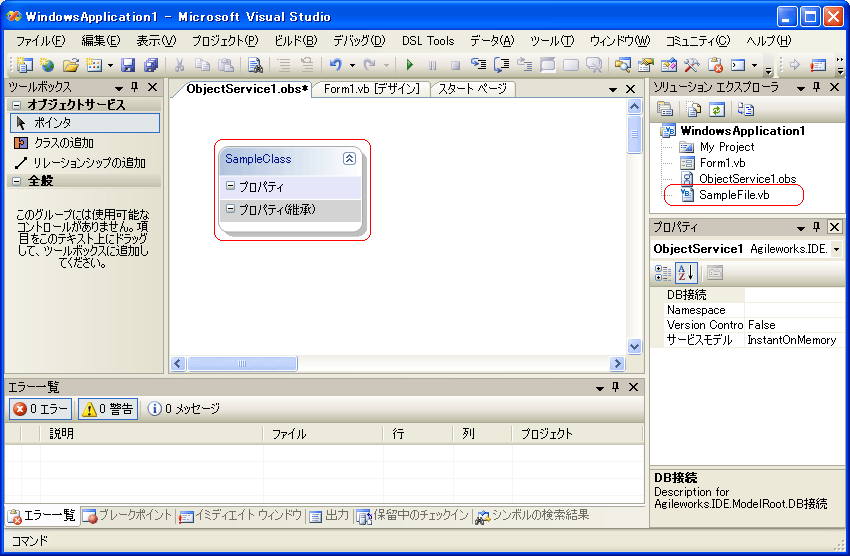Collapse the 全般 toolbox group
Image resolution: width=850 pixels, height=556 pixels.
[x=16, y=181]
